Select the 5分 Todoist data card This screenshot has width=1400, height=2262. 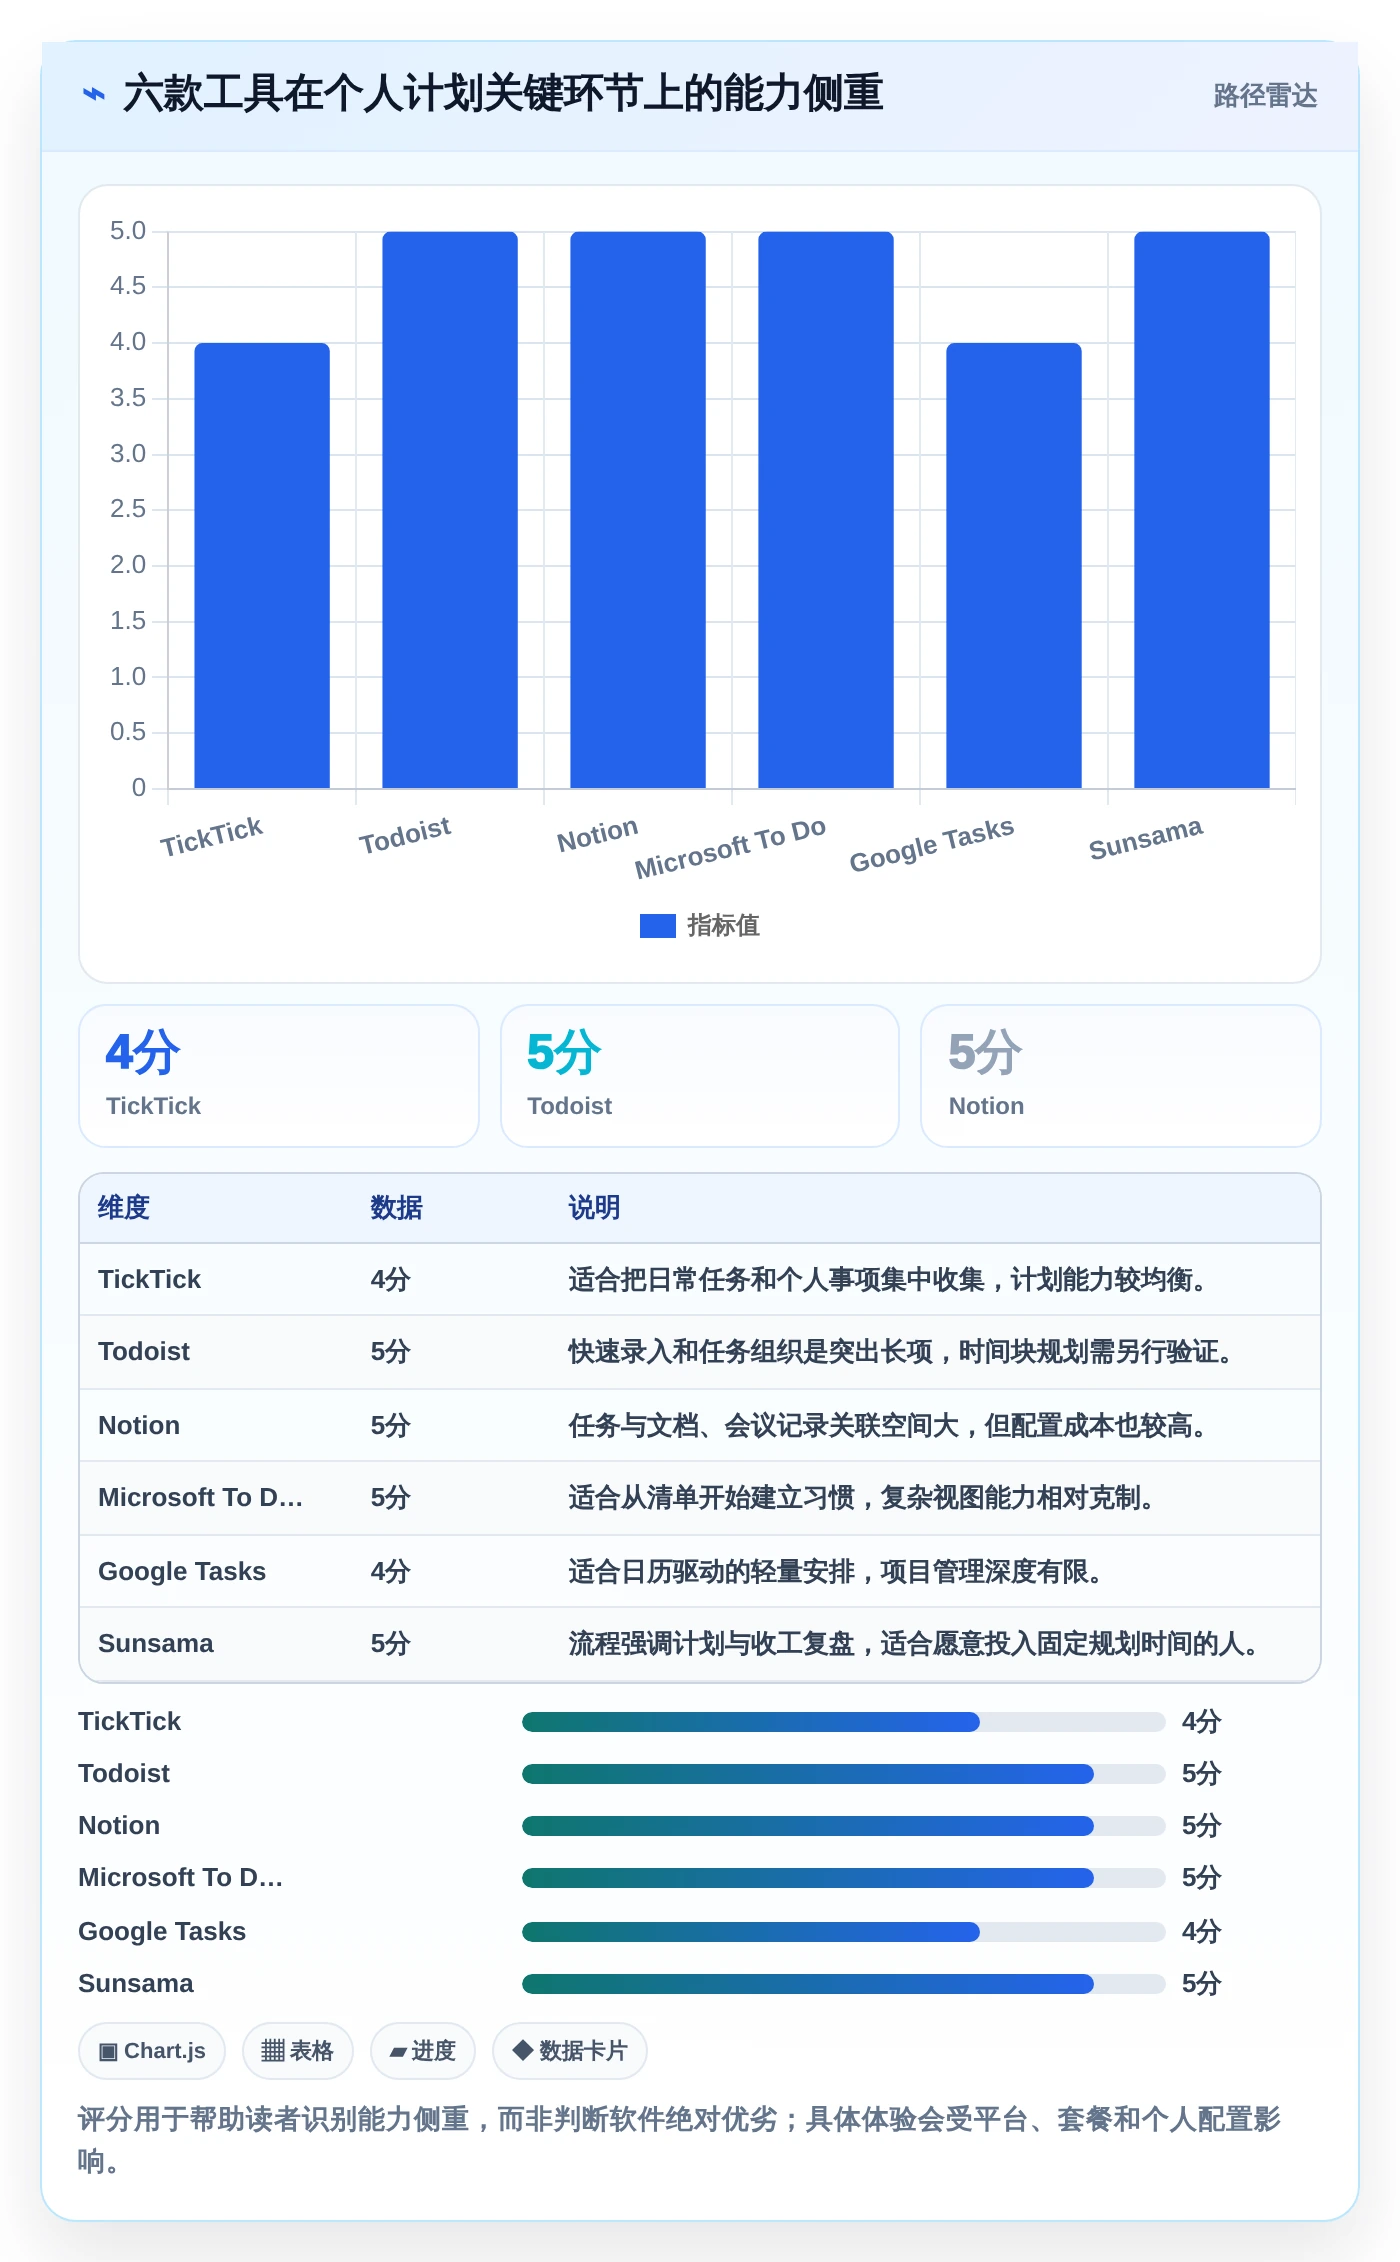pos(700,1076)
